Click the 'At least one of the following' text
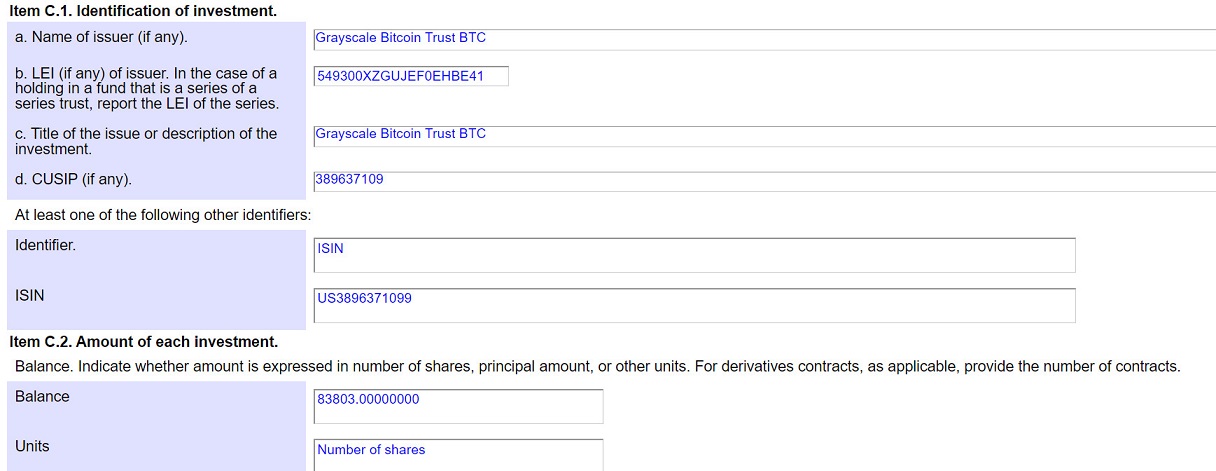Viewport: 1216px width, 471px height. [x=163, y=215]
